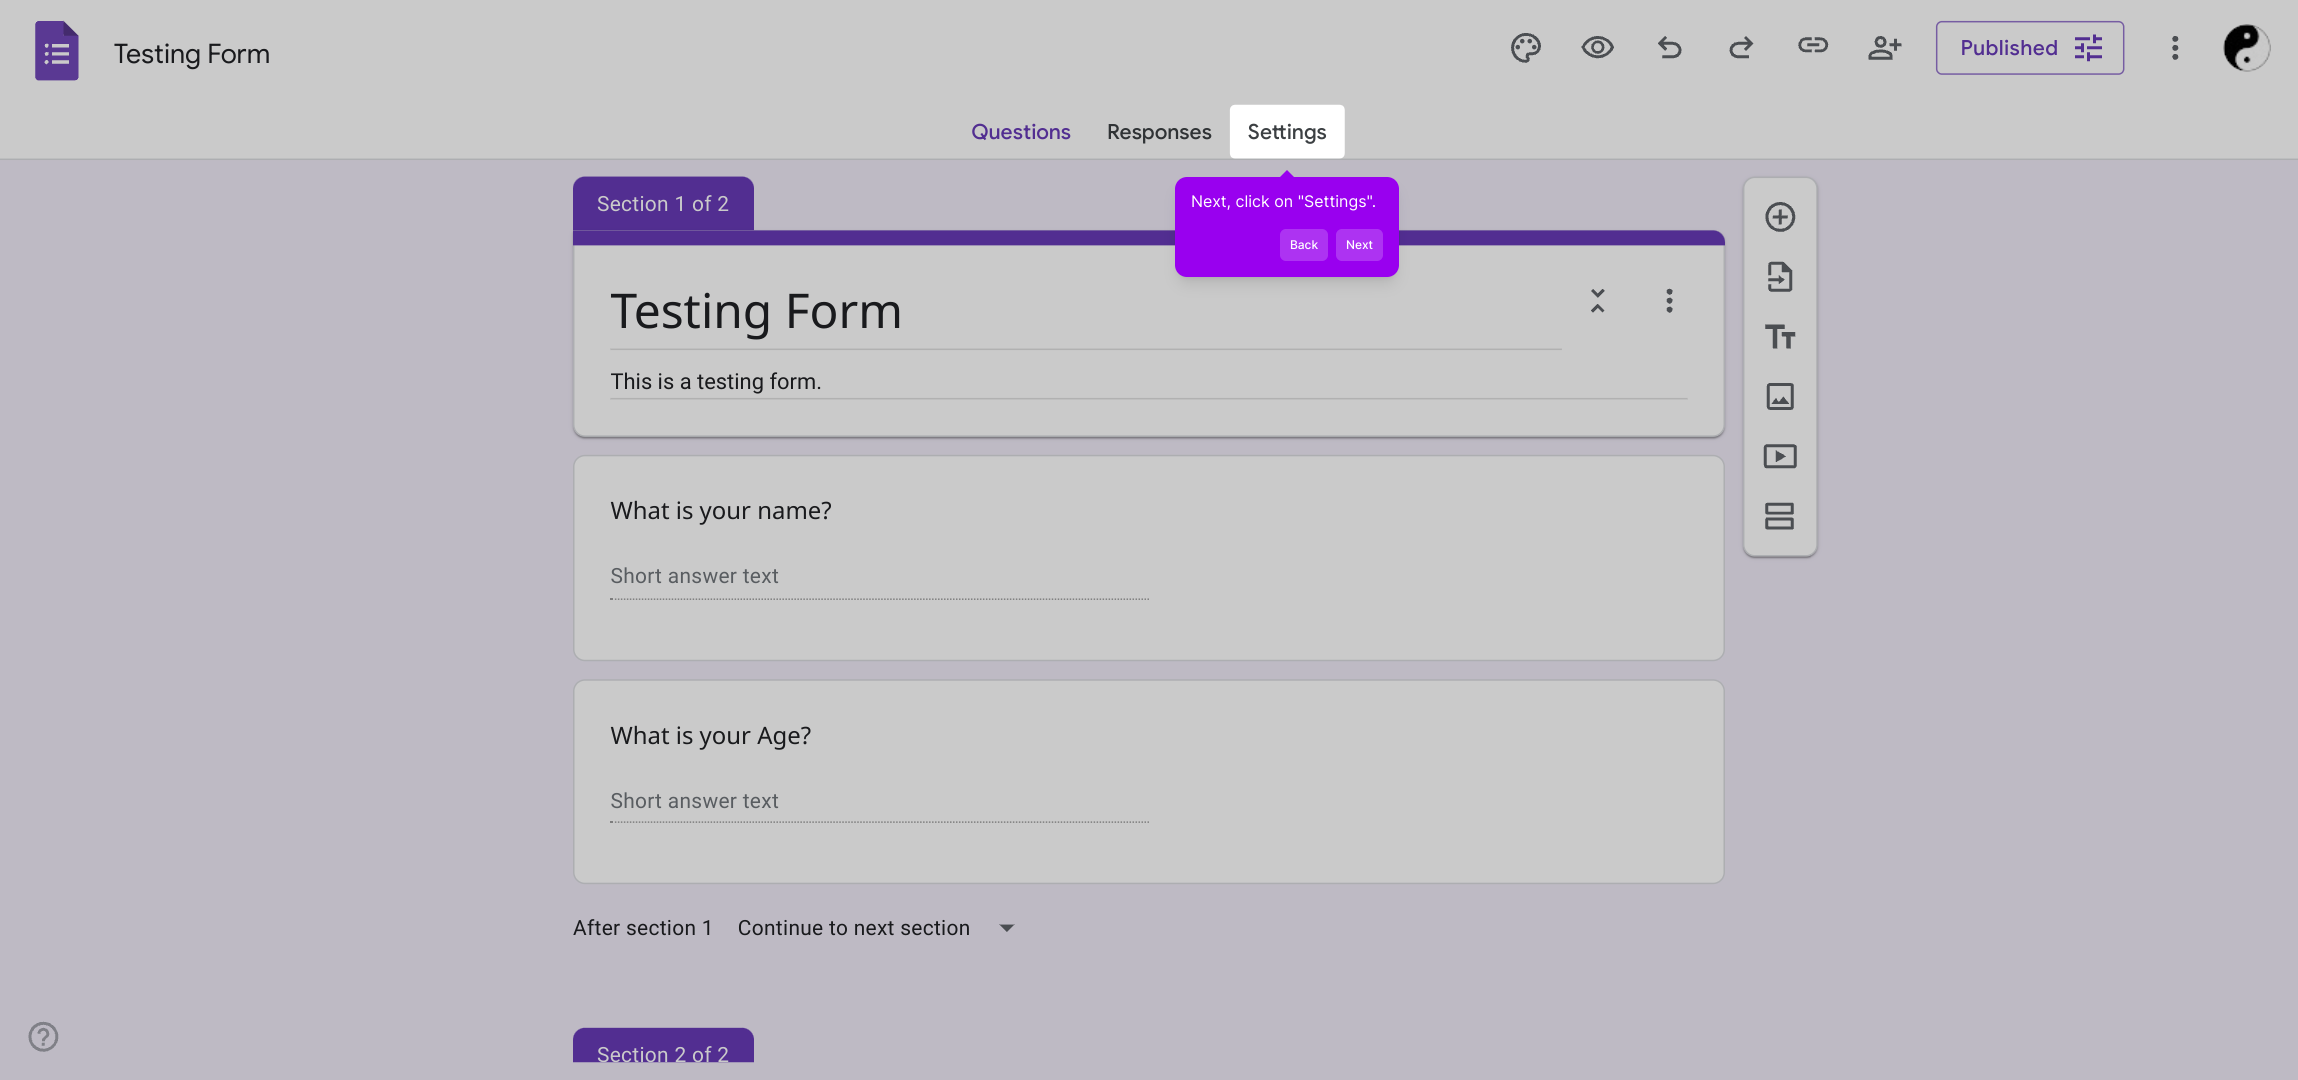Click Next in the tutorial tooltip

click(1359, 245)
